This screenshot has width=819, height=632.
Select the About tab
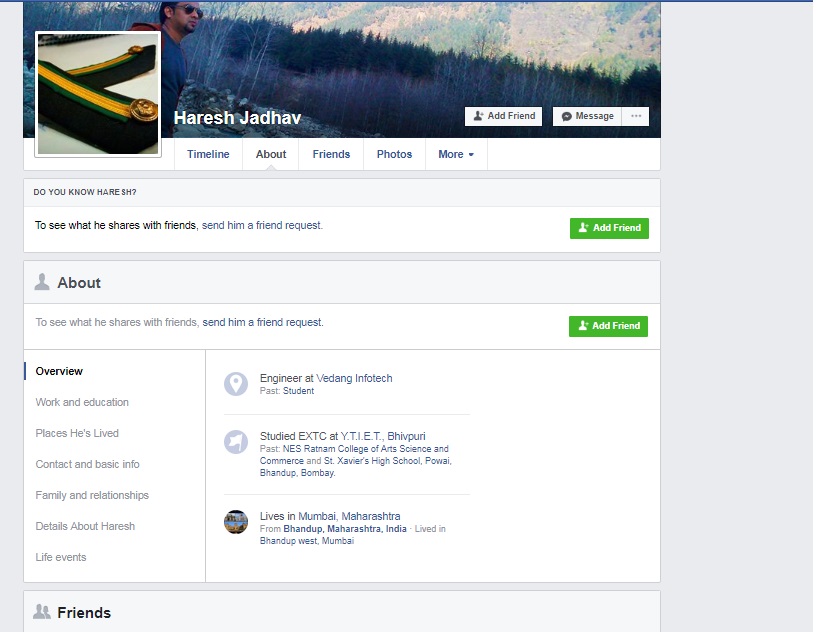tap(271, 154)
